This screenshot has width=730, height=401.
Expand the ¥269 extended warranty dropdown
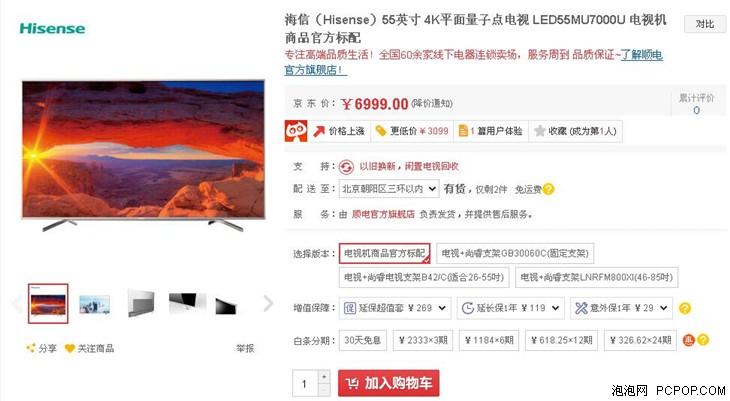click(395, 308)
